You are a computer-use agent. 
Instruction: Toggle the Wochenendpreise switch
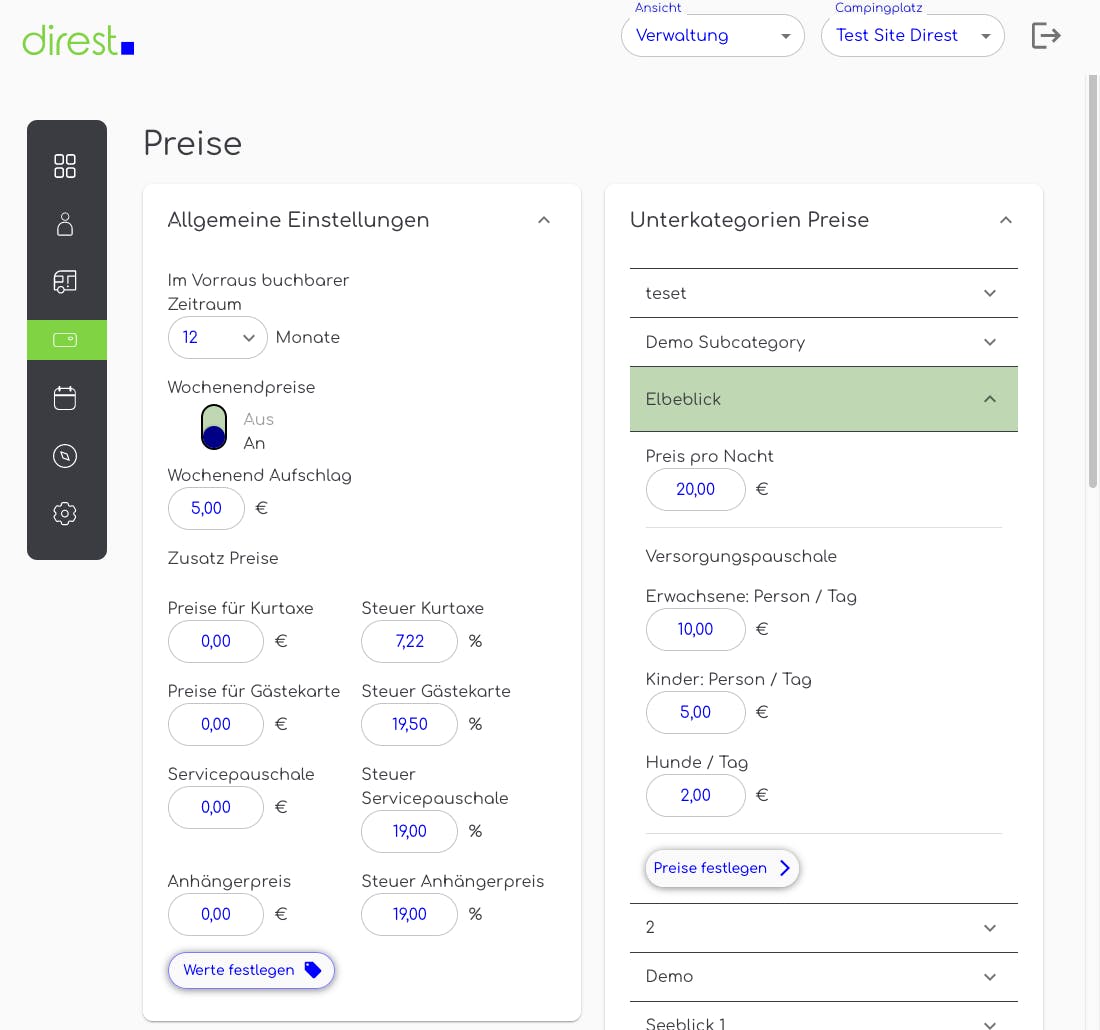click(x=214, y=428)
